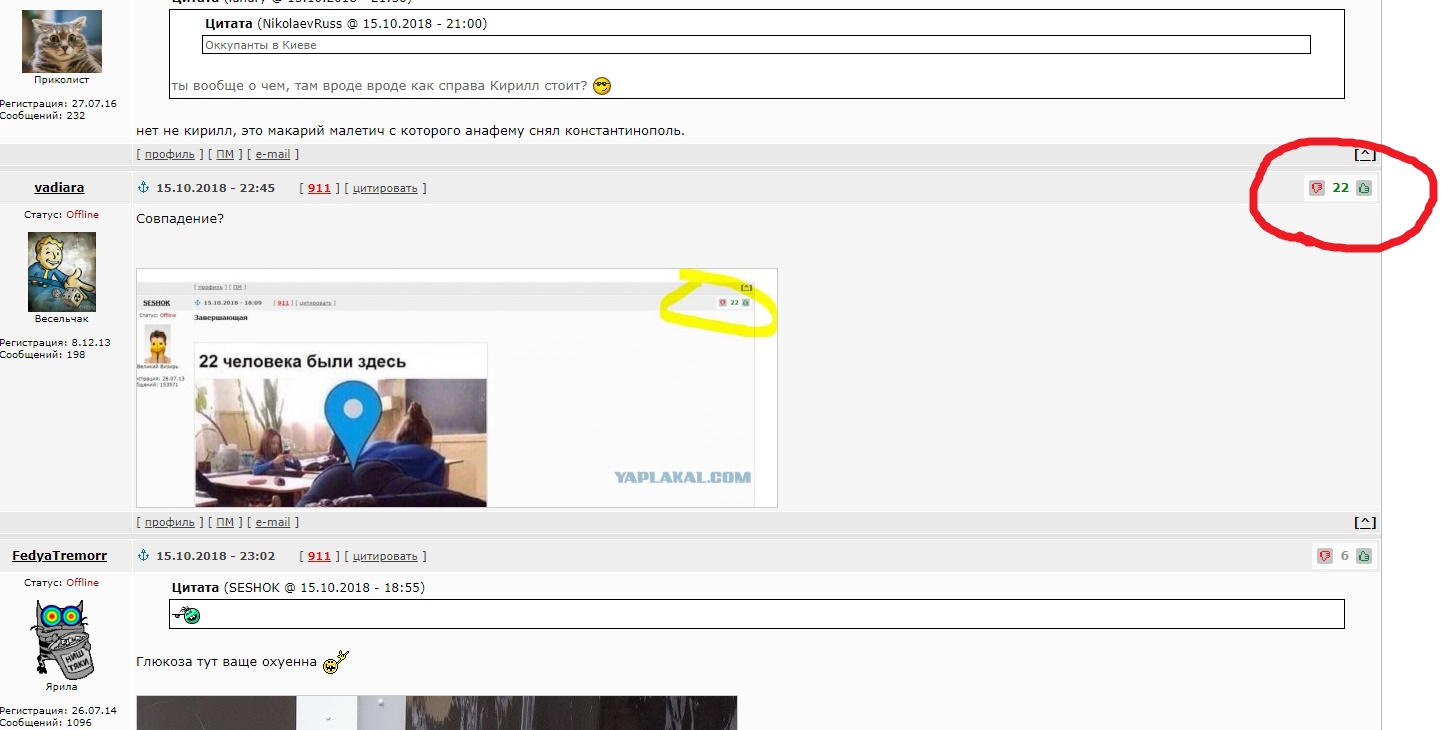Click "Регистрация: 27.07.16" text
Image resolution: width=1441 pixels, height=730 pixels.
click(x=58, y=104)
